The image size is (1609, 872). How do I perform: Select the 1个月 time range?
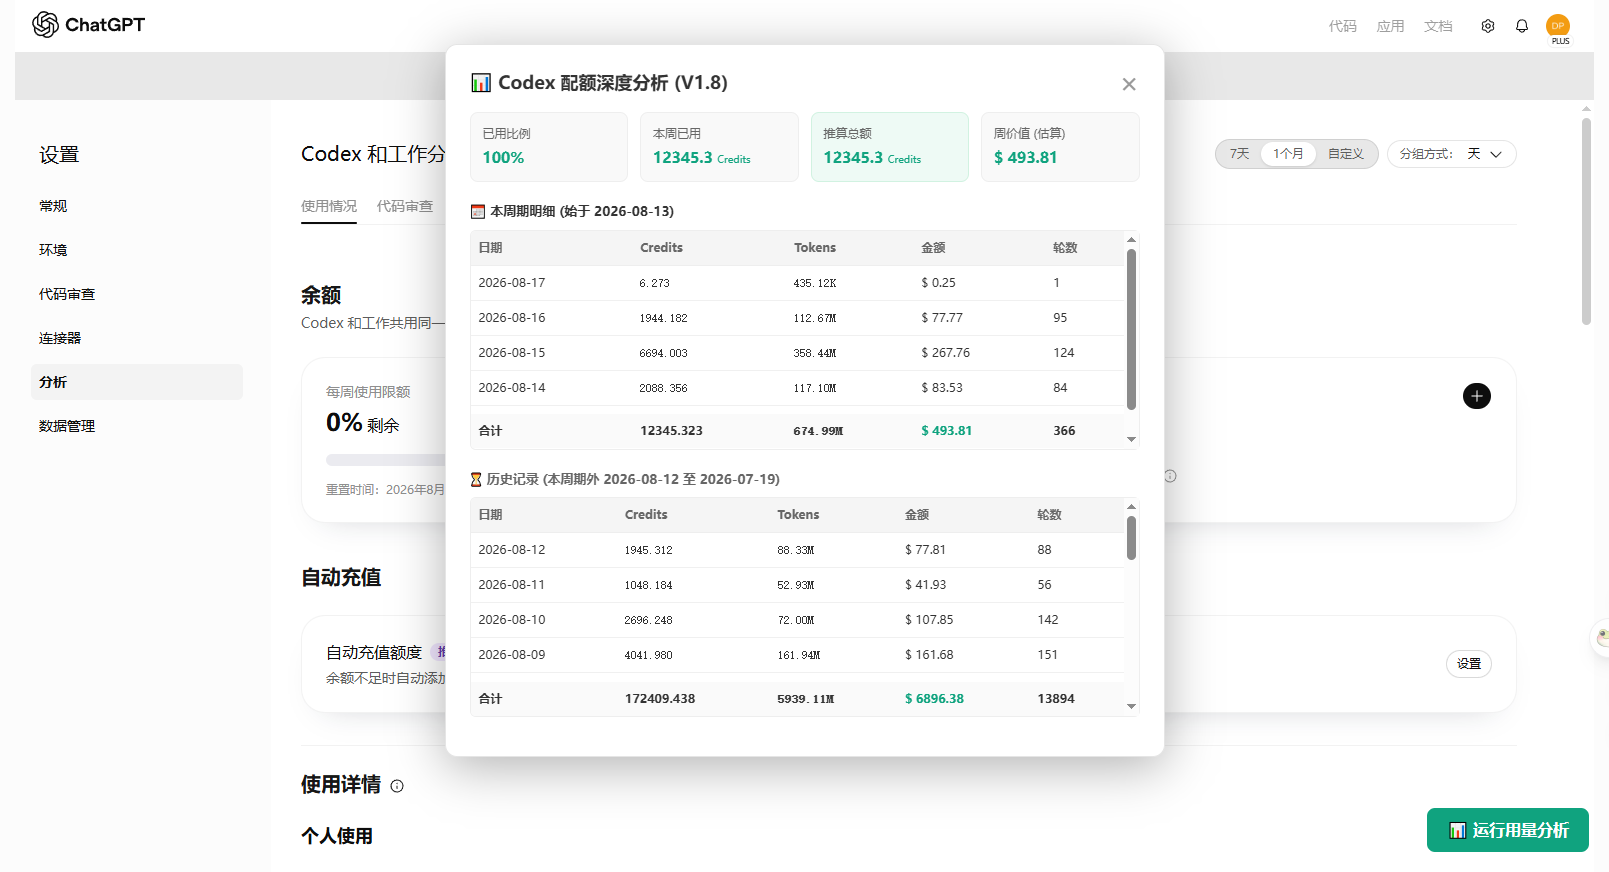click(x=1288, y=154)
